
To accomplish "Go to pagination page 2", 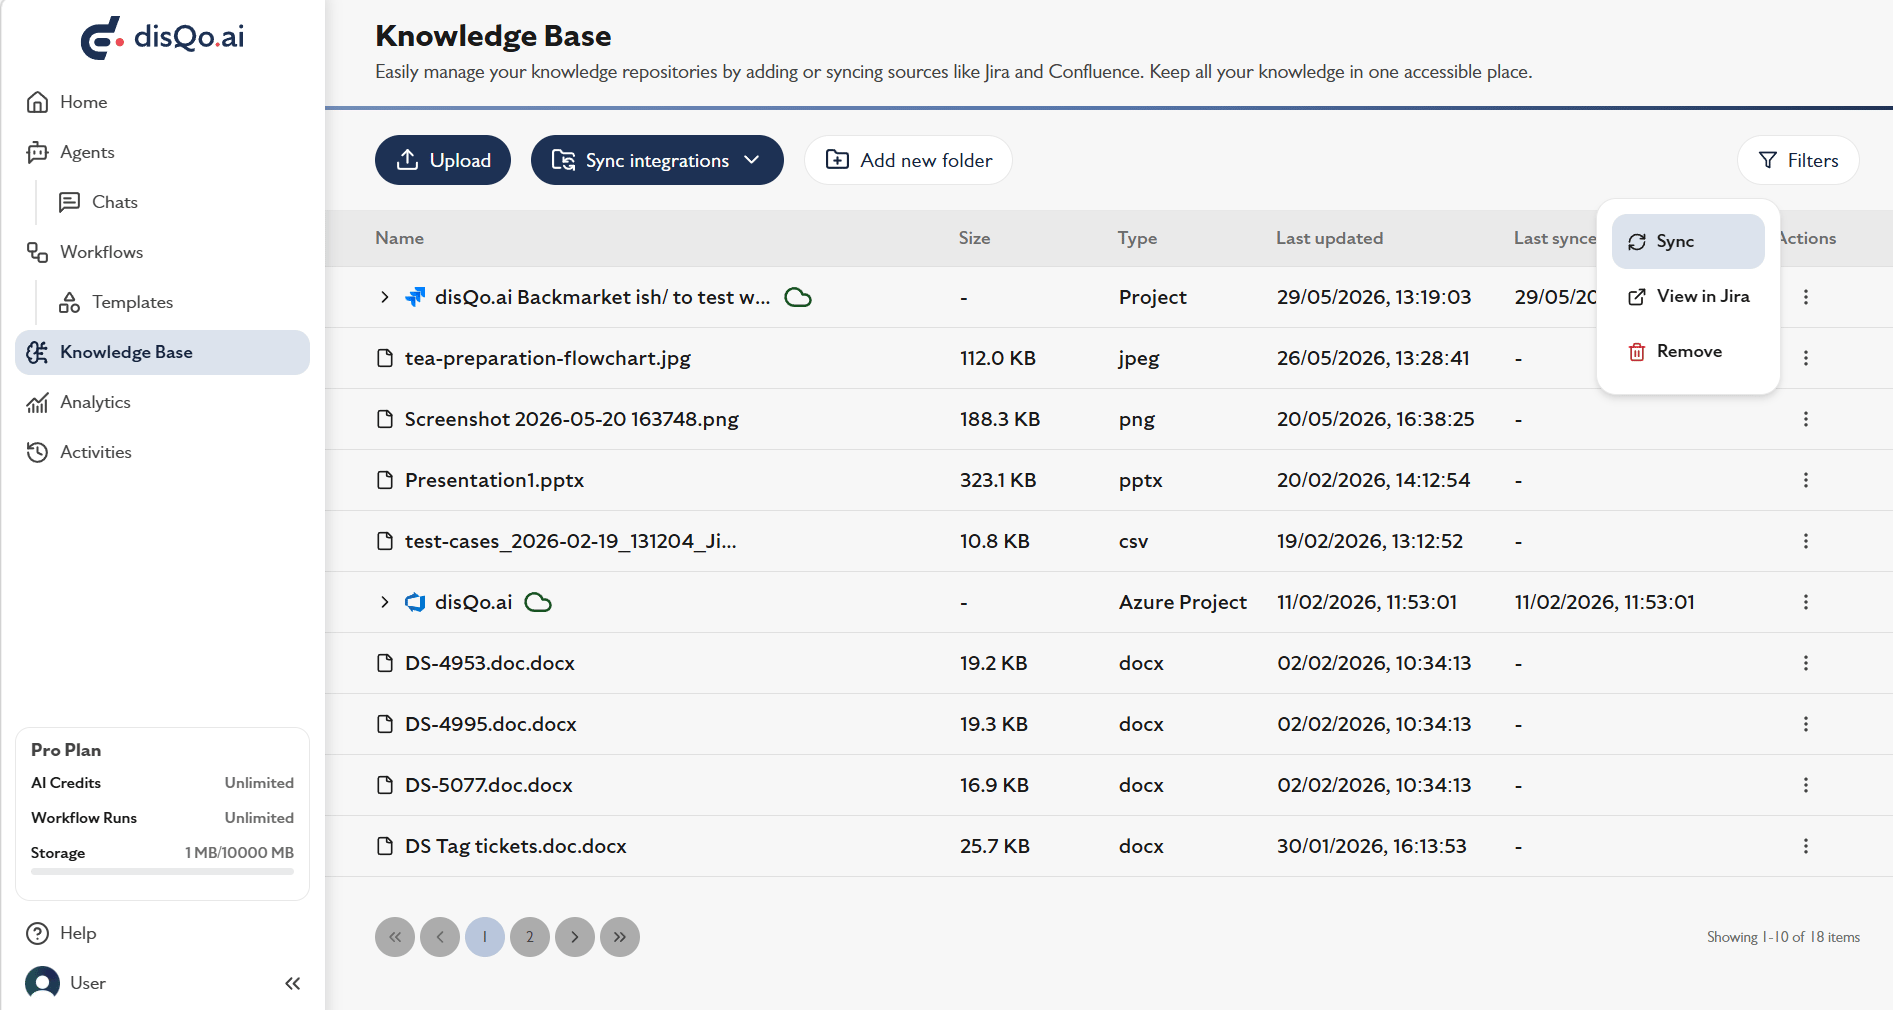I will point(530,937).
